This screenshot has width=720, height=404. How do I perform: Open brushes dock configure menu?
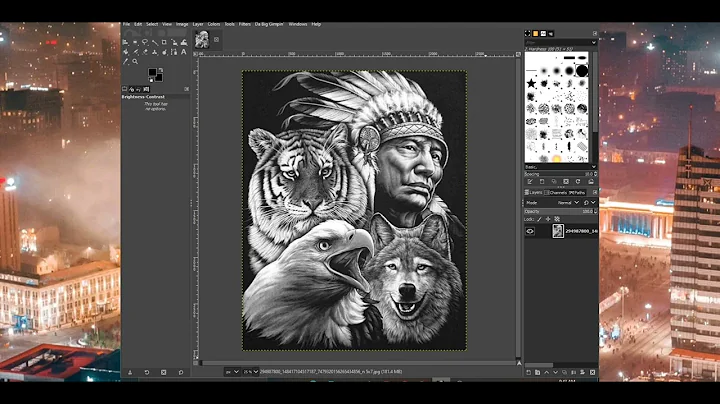pos(595,34)
